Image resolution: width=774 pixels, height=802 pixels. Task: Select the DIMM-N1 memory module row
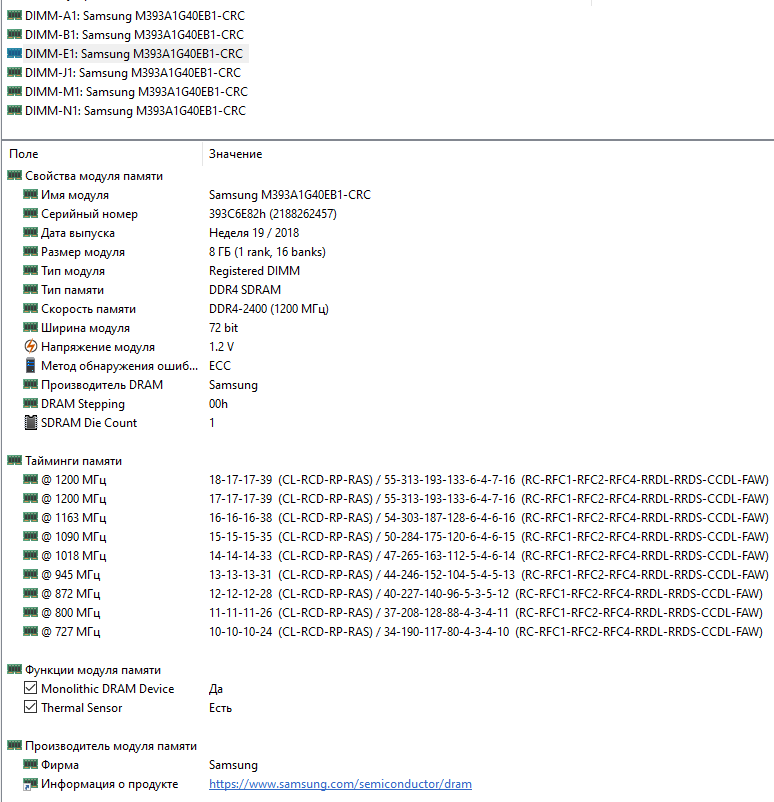135,110
